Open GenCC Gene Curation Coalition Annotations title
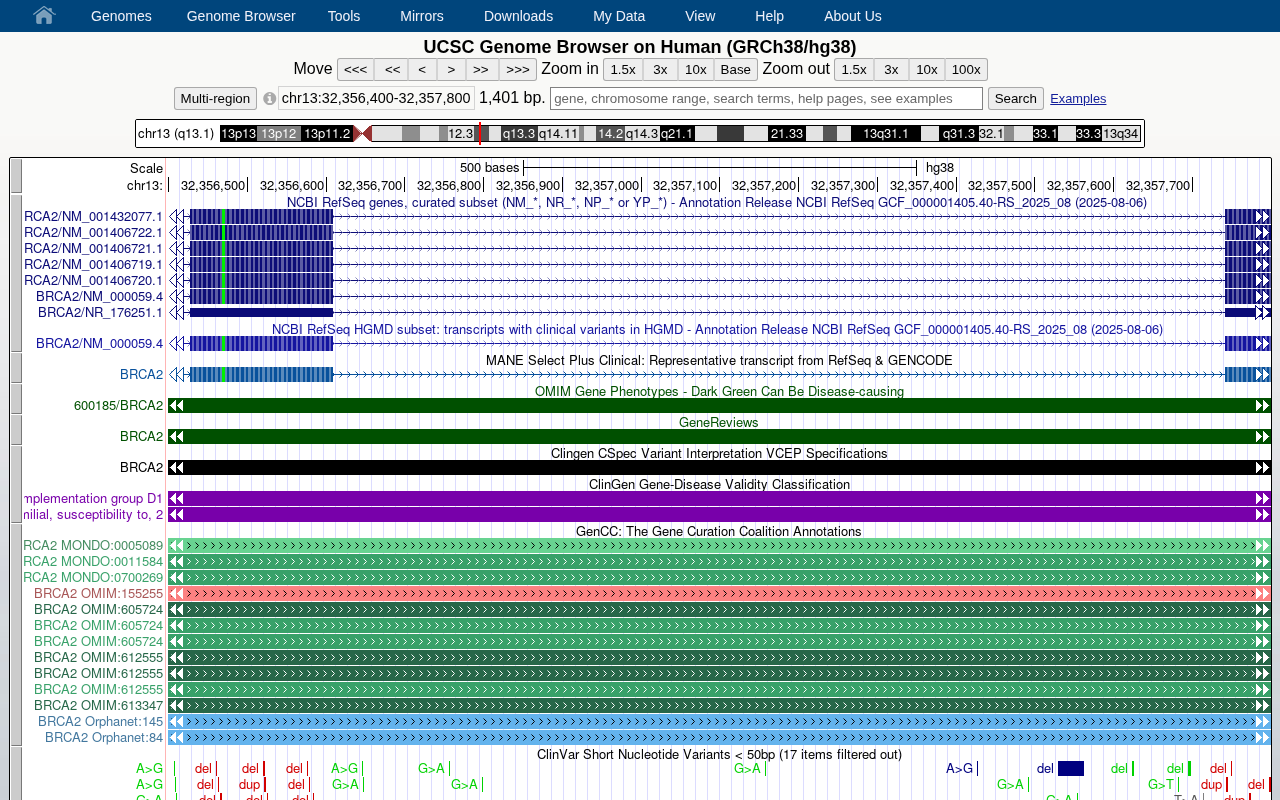This screenshot has height=800, width=1280. pos(718,531)
